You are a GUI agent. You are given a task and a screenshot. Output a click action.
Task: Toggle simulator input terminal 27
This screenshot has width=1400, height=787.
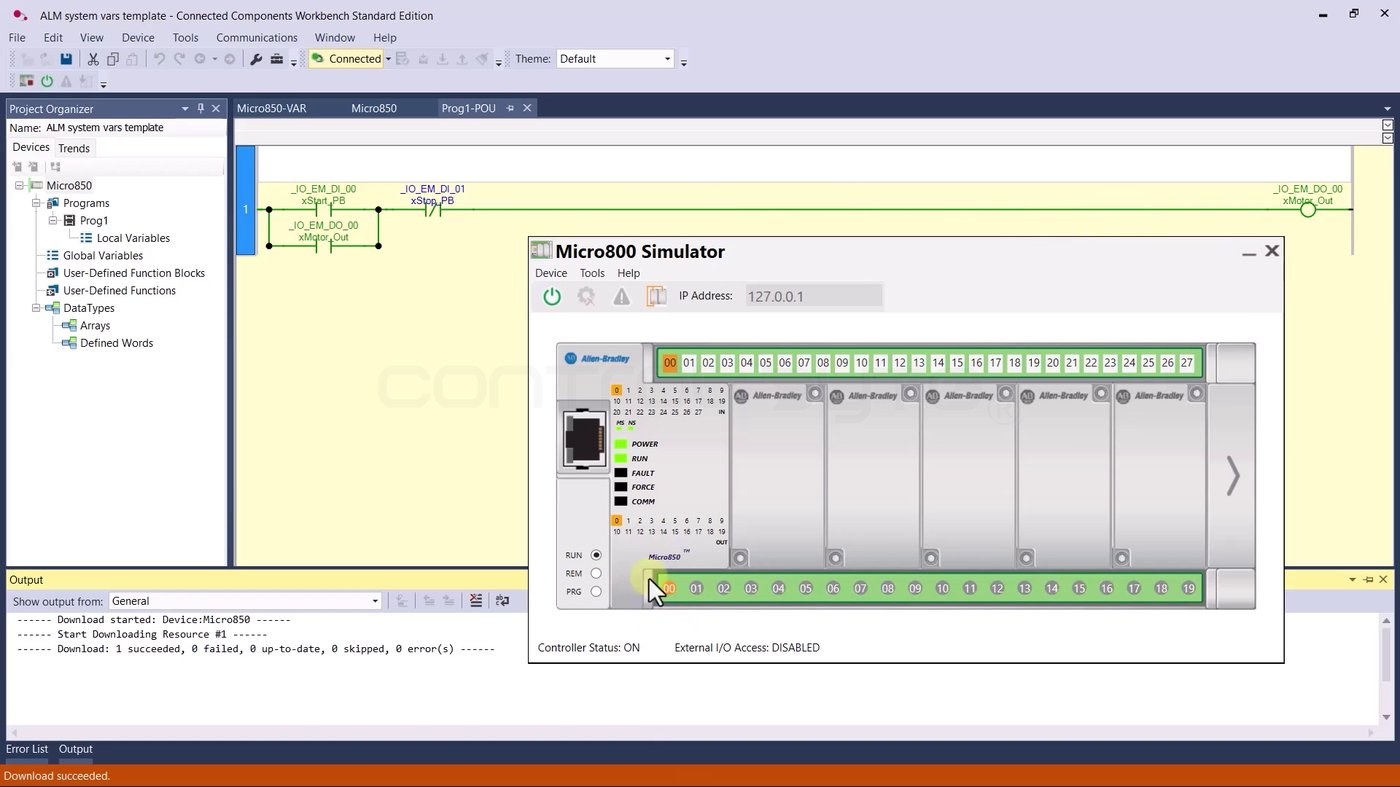1187,363
